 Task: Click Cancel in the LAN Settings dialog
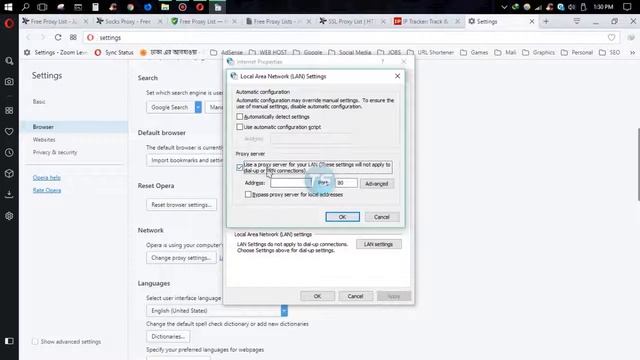382,217
